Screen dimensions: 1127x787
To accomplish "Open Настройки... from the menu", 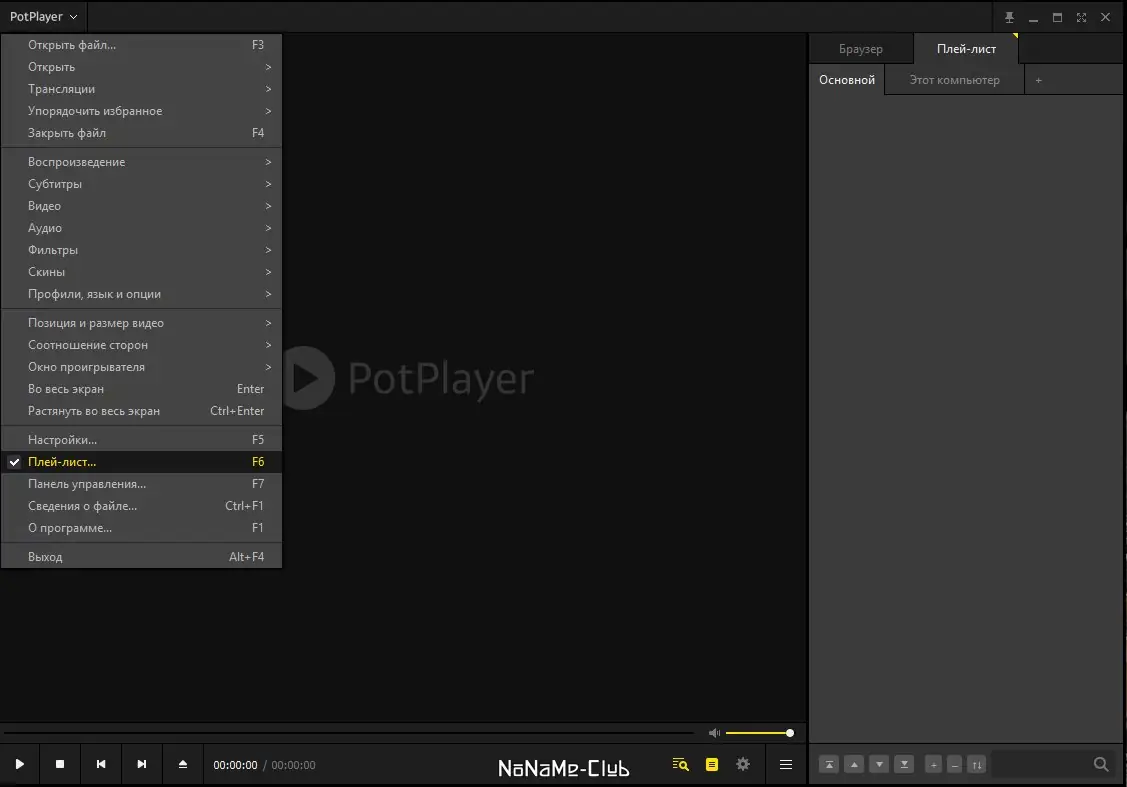I will (x=142, y=440).
